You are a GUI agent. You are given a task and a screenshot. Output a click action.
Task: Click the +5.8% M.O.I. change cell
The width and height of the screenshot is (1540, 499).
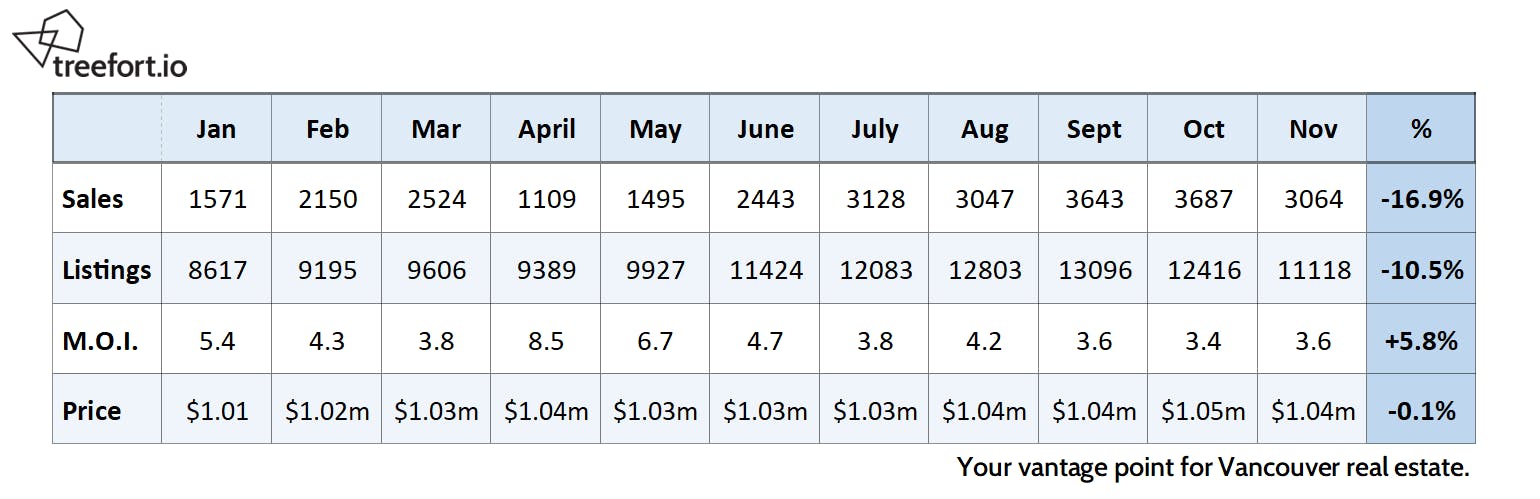point(1421,341)
